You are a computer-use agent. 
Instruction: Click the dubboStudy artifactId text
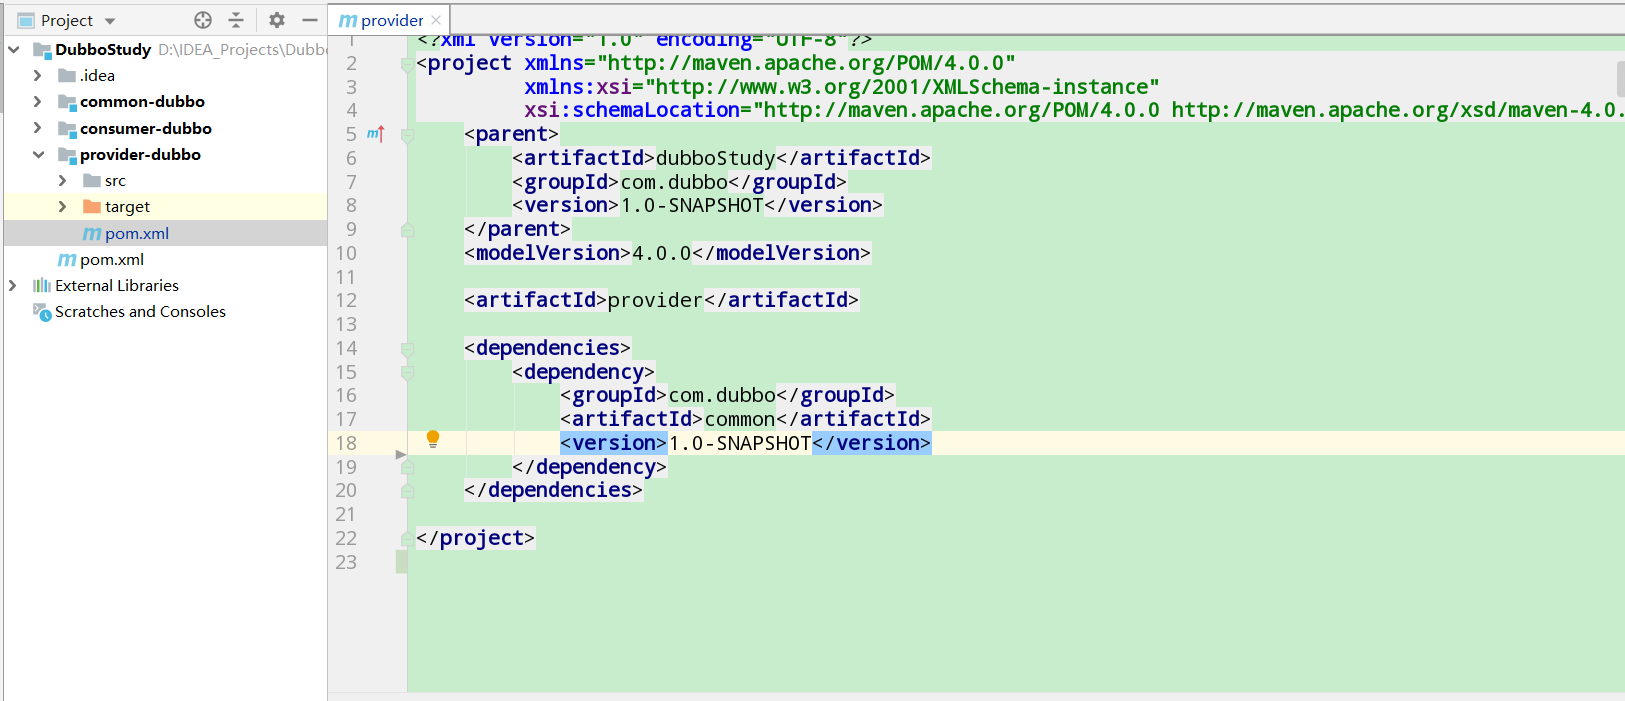716,158
